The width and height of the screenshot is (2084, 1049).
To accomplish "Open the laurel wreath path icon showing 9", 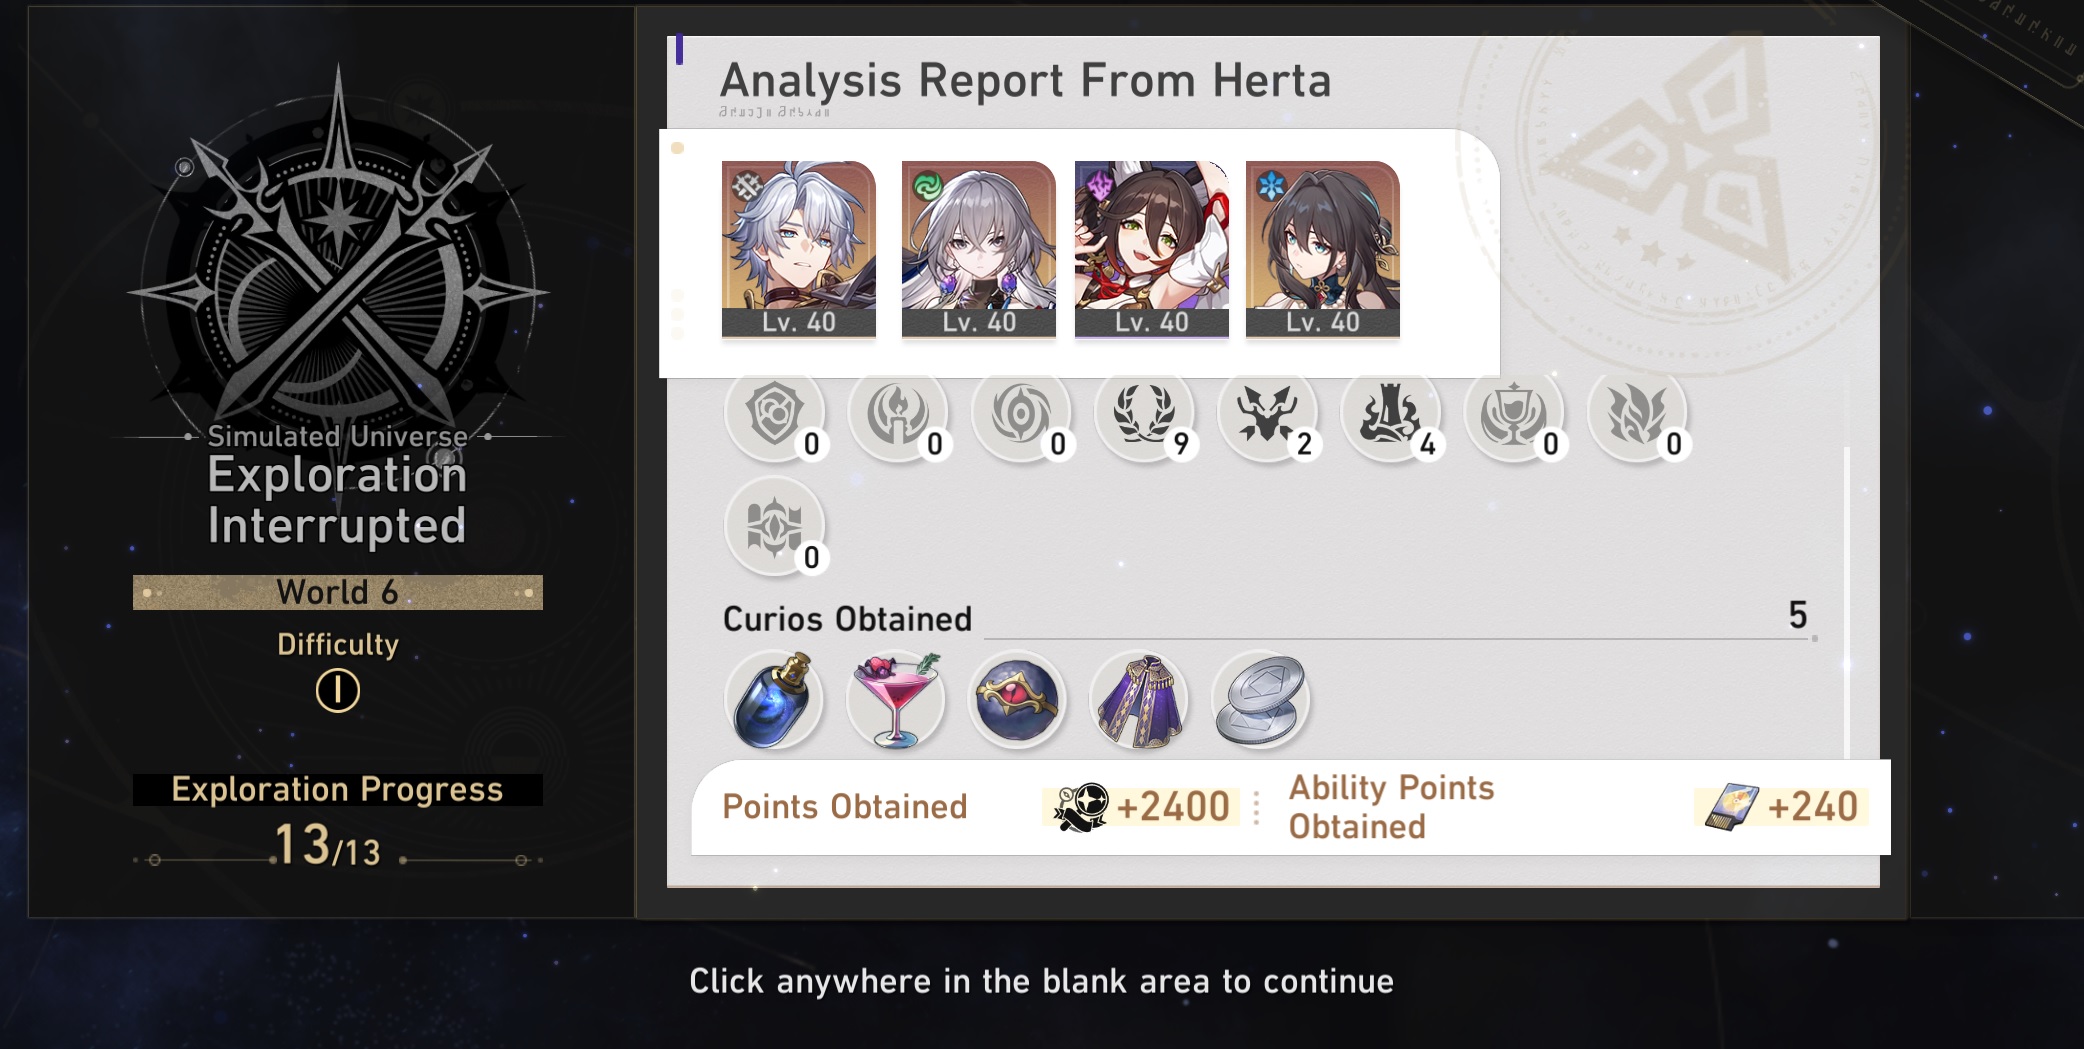I will 1144,415.
